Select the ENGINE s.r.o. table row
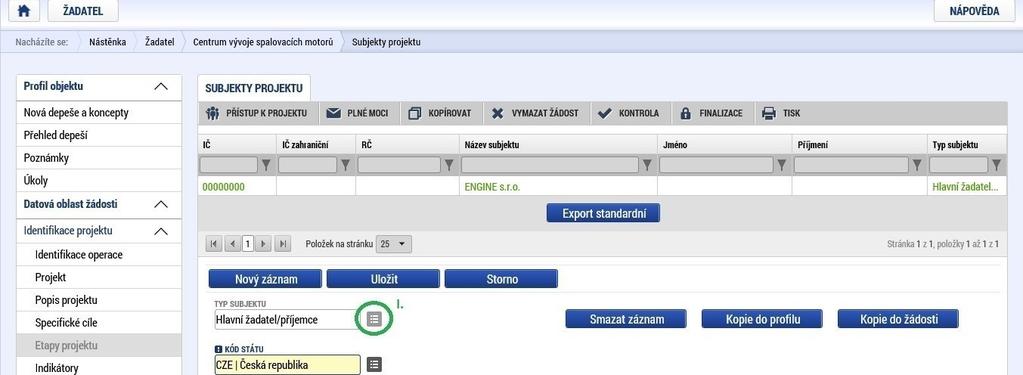This screenshot has height=375, width=1023. [x=600, y=187]
